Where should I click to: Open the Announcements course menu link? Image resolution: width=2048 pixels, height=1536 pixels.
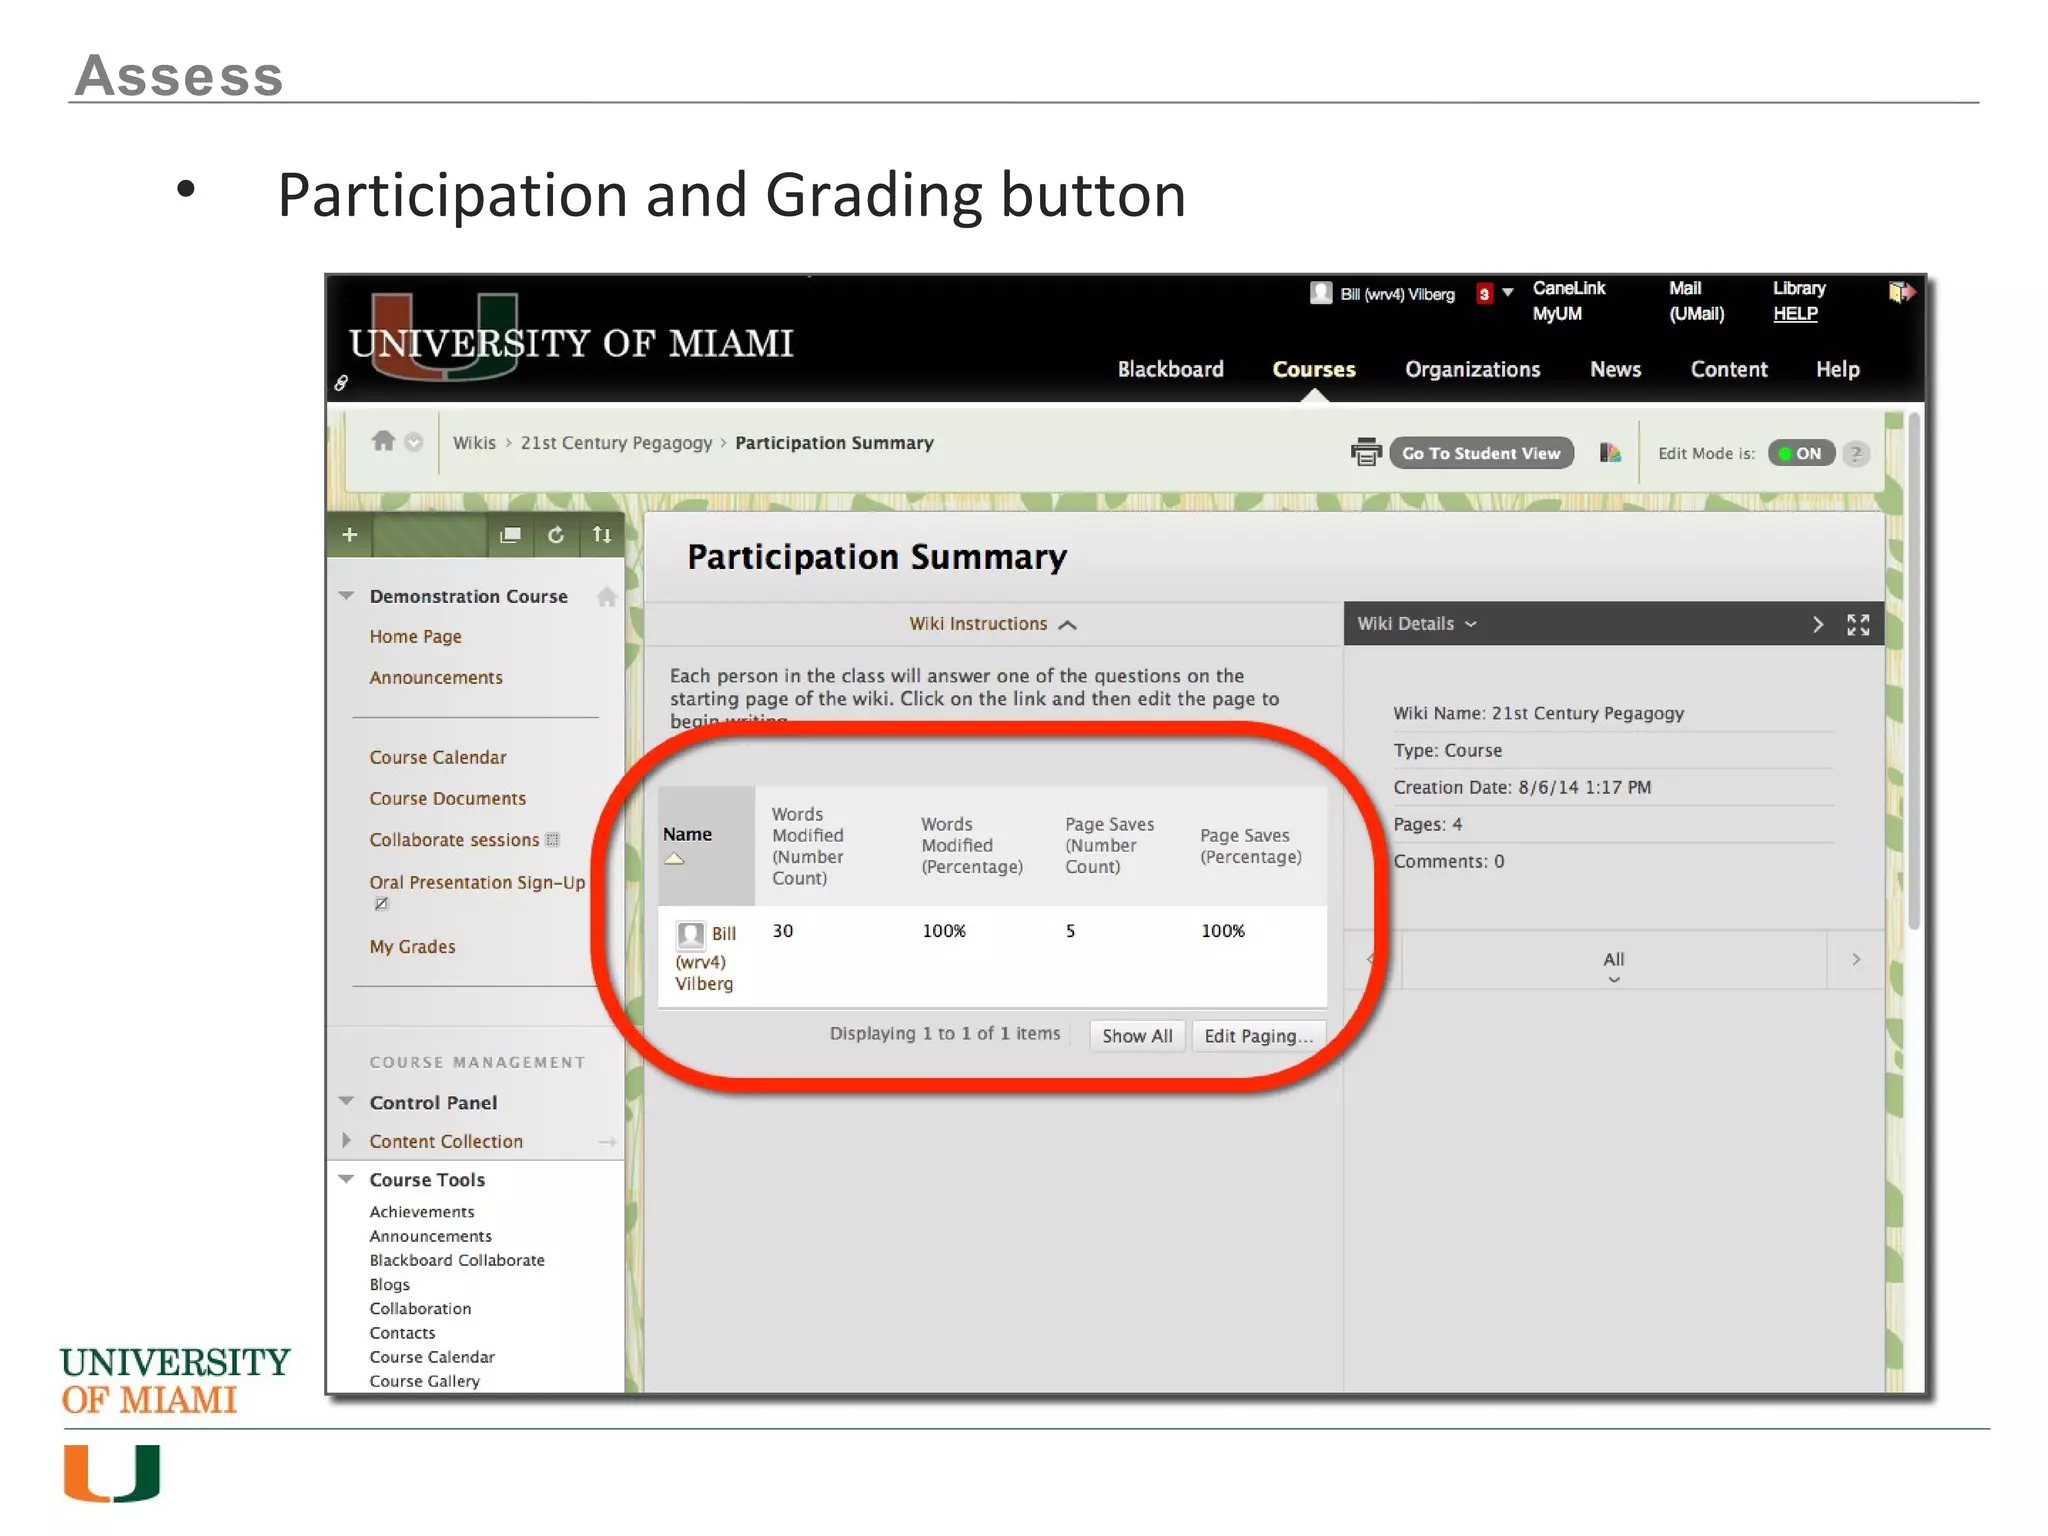[x=436, y=678]
